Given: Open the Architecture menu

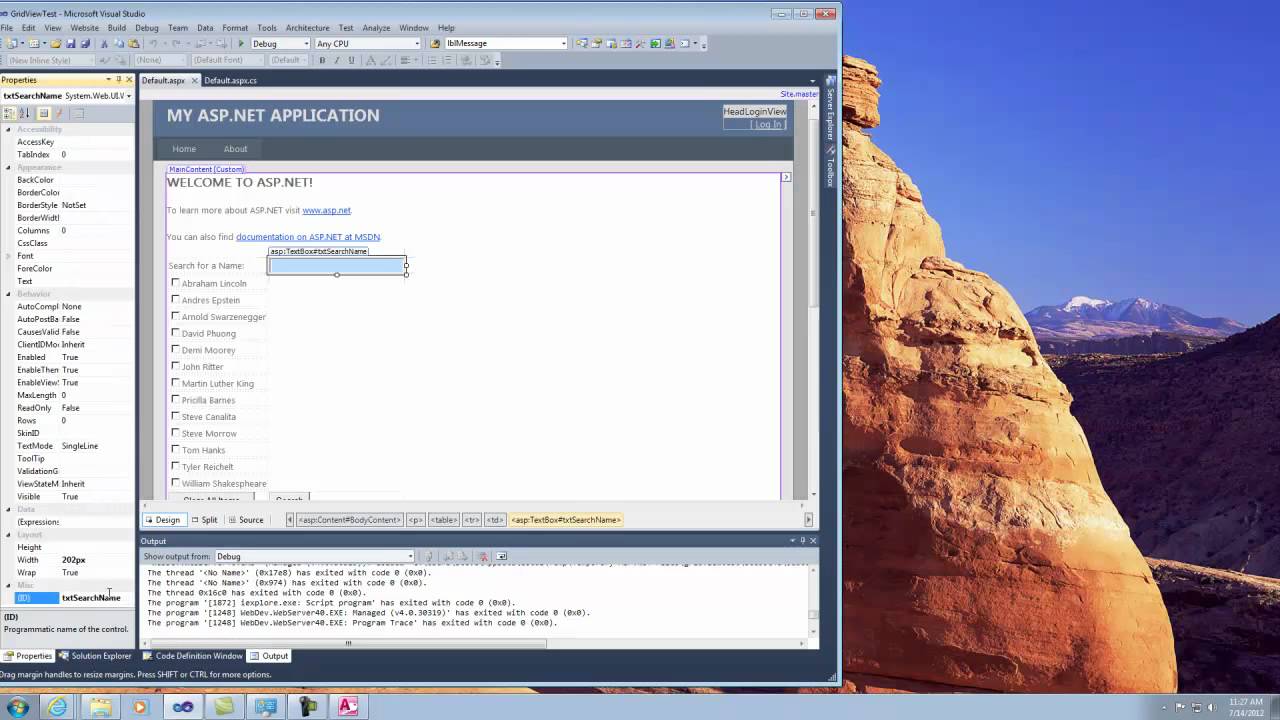Looking at the screenshot, I should [307, 28].
